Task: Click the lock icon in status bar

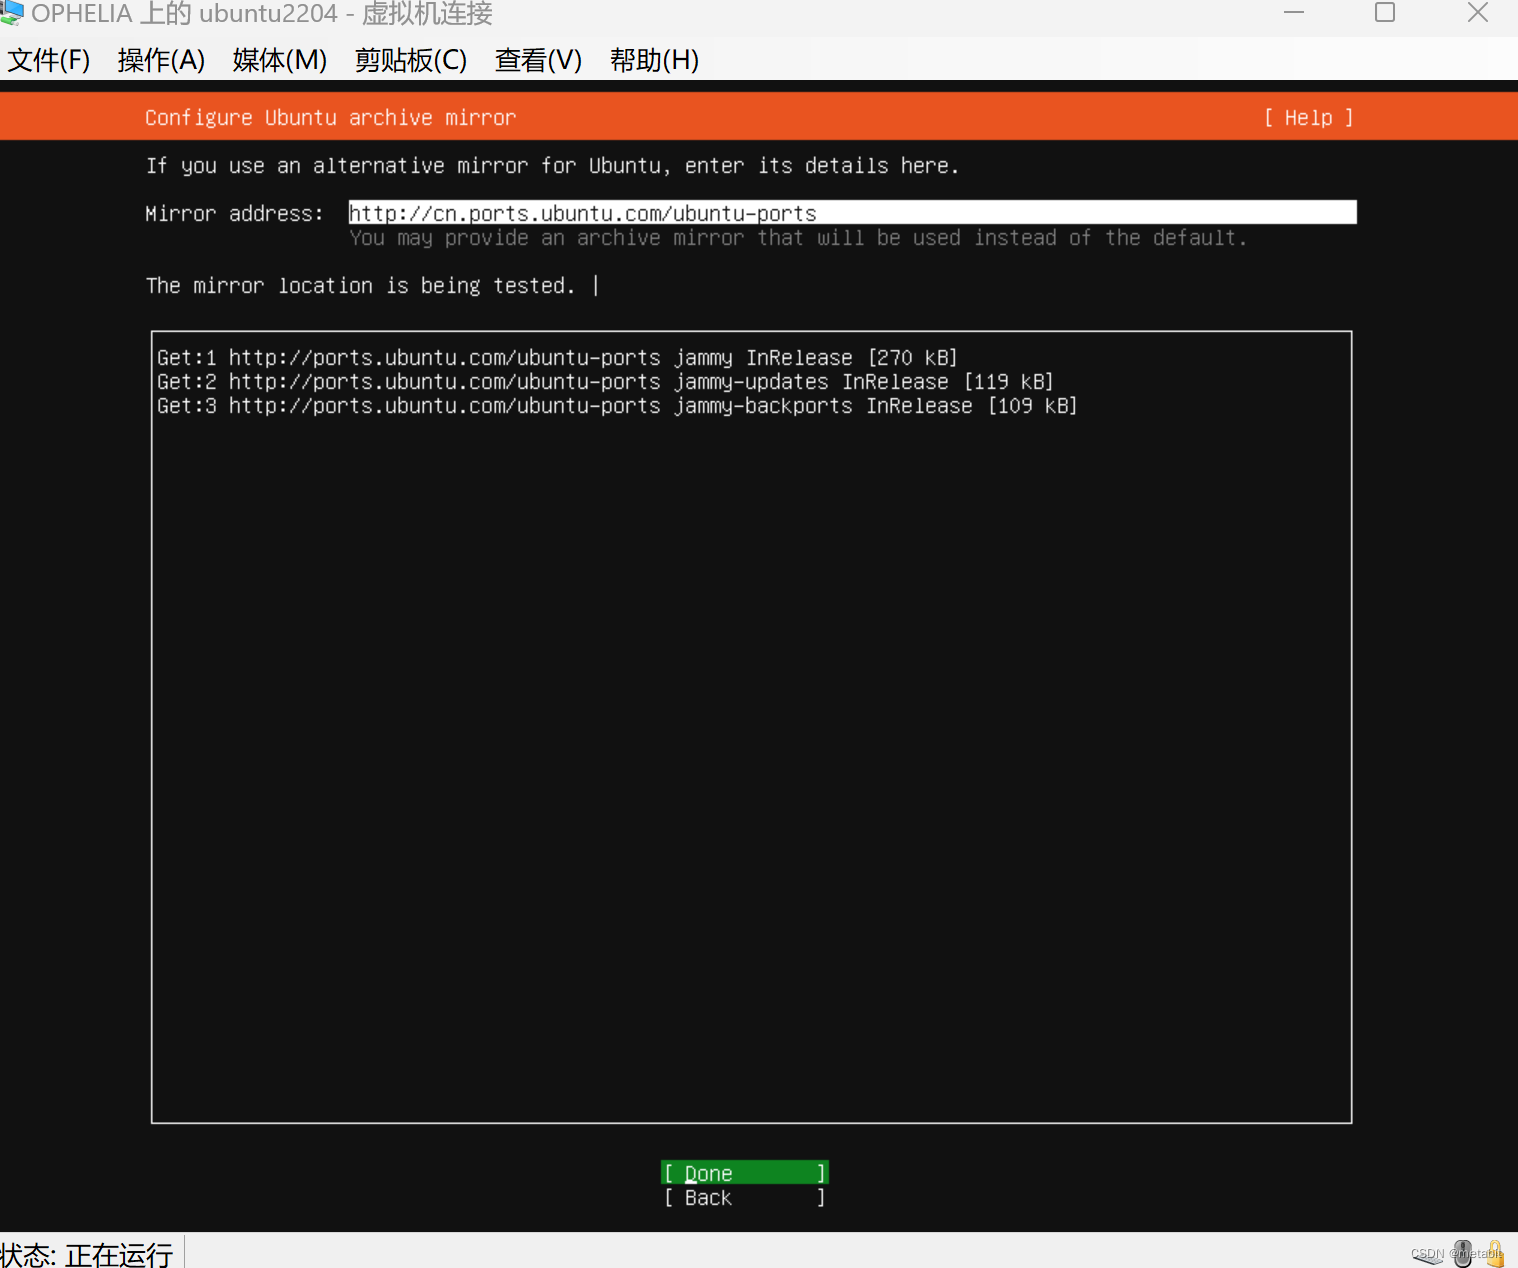Action: tap(1496, 1253)
